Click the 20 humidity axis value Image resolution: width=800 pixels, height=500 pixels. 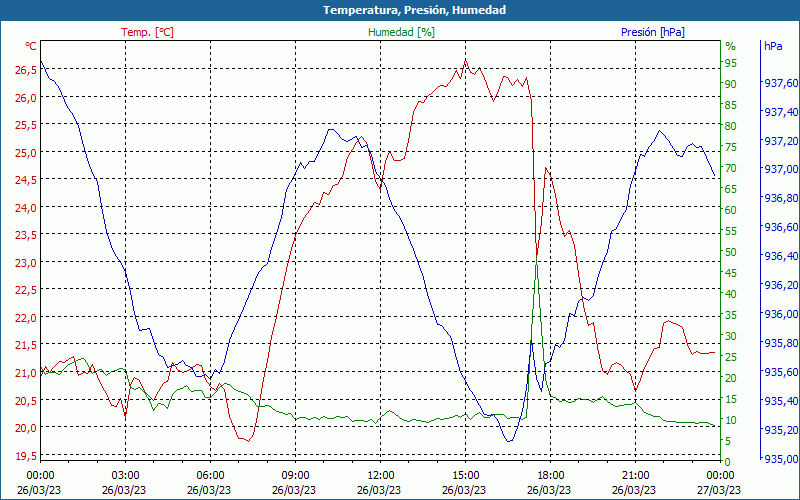coord(731,378)
